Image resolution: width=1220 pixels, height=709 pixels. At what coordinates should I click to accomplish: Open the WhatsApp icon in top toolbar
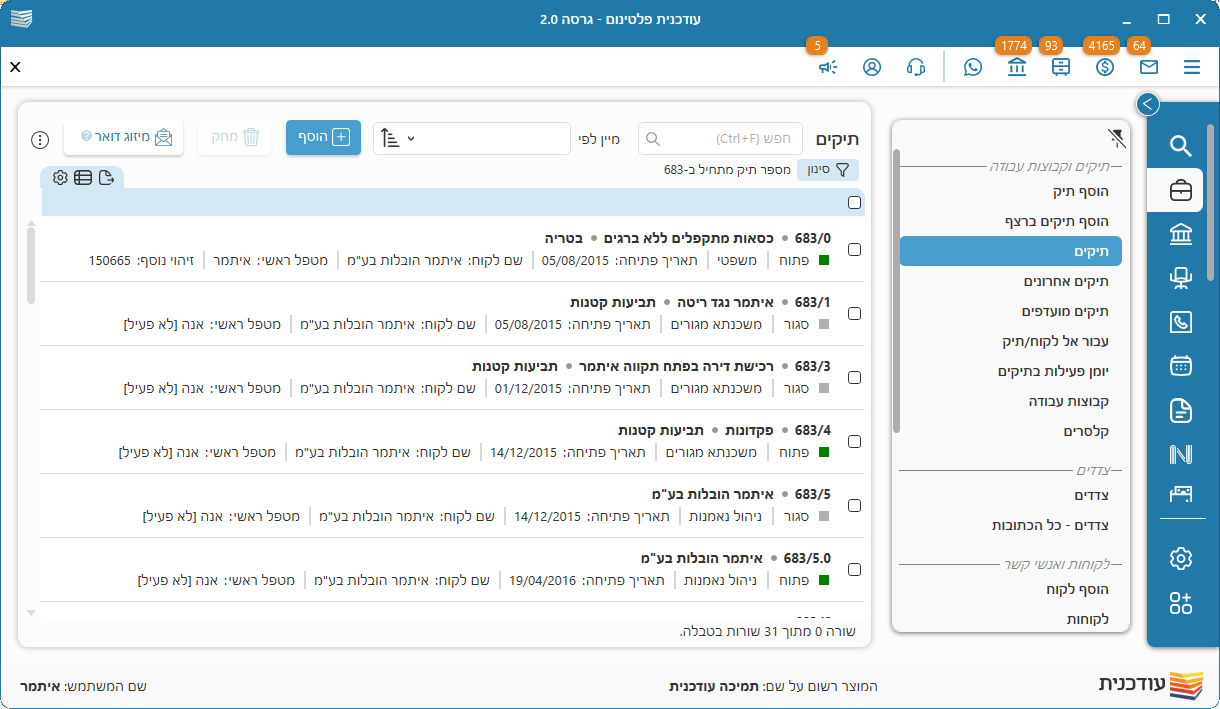click(972, 67)
